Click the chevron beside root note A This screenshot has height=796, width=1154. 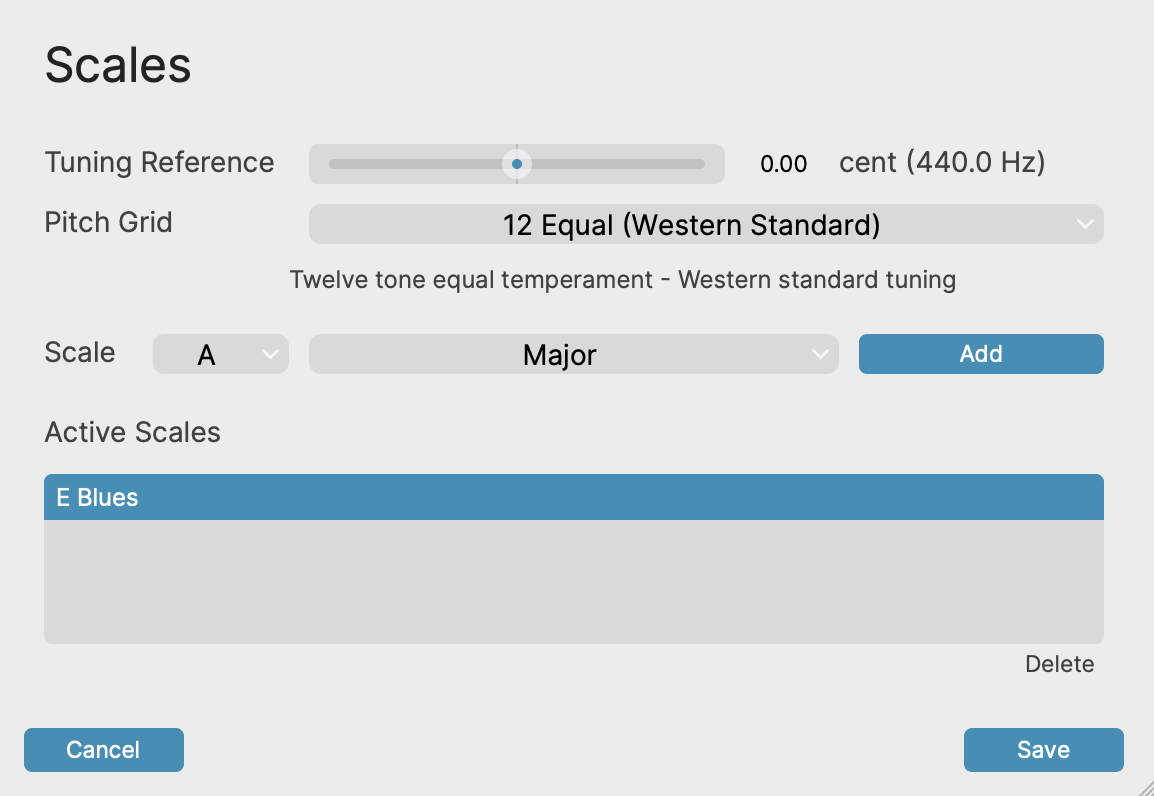(269, 354)
